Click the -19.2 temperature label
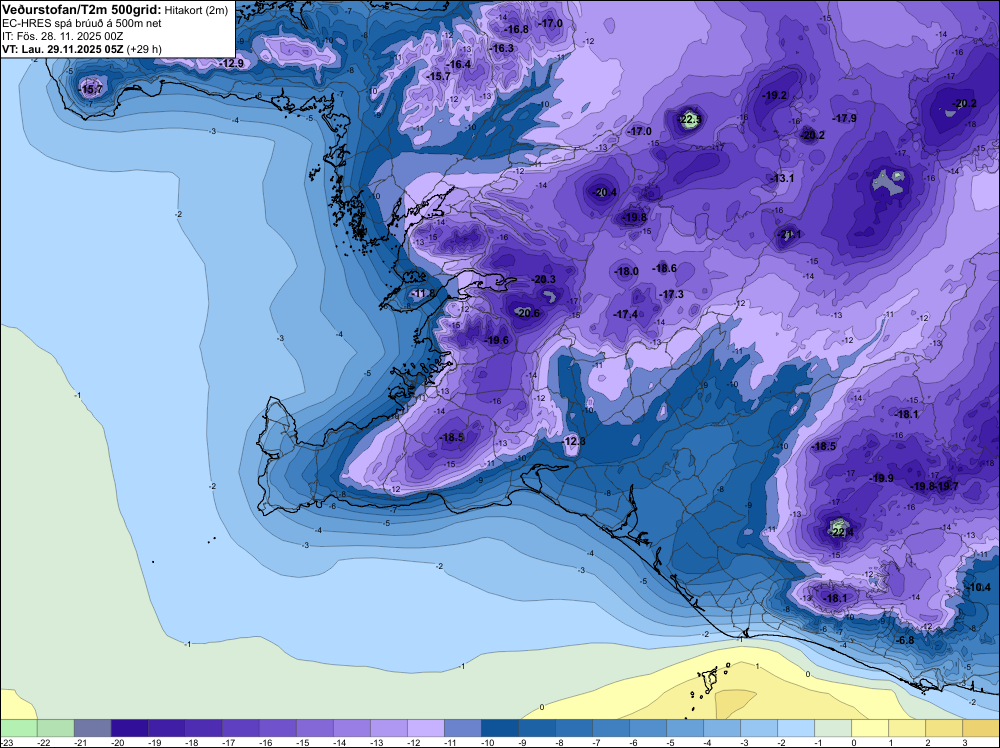This screenshot has width=1000, height=748. click(775, 96)
